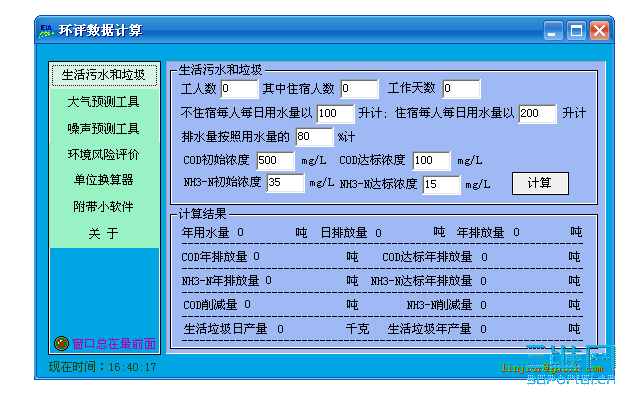626x395 pixels.
Task: Click the 生活垃圾年产量 result label
Action: click(430, 329)
